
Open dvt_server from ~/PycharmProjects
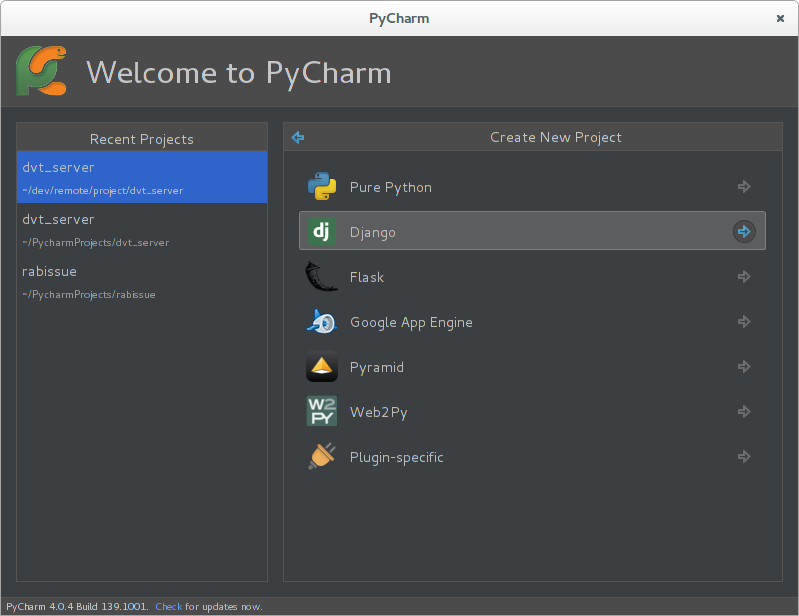[x=142, y=229]
